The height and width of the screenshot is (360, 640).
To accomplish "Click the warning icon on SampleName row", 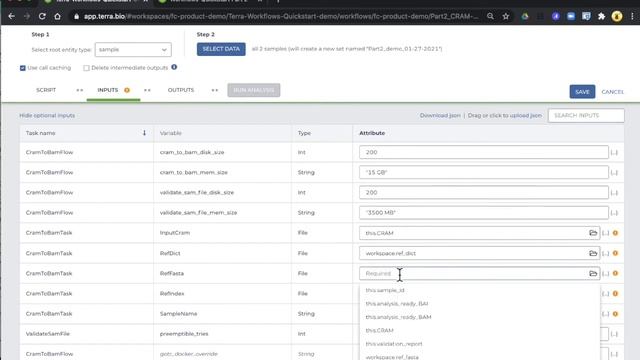I will (x=615, y=313).
